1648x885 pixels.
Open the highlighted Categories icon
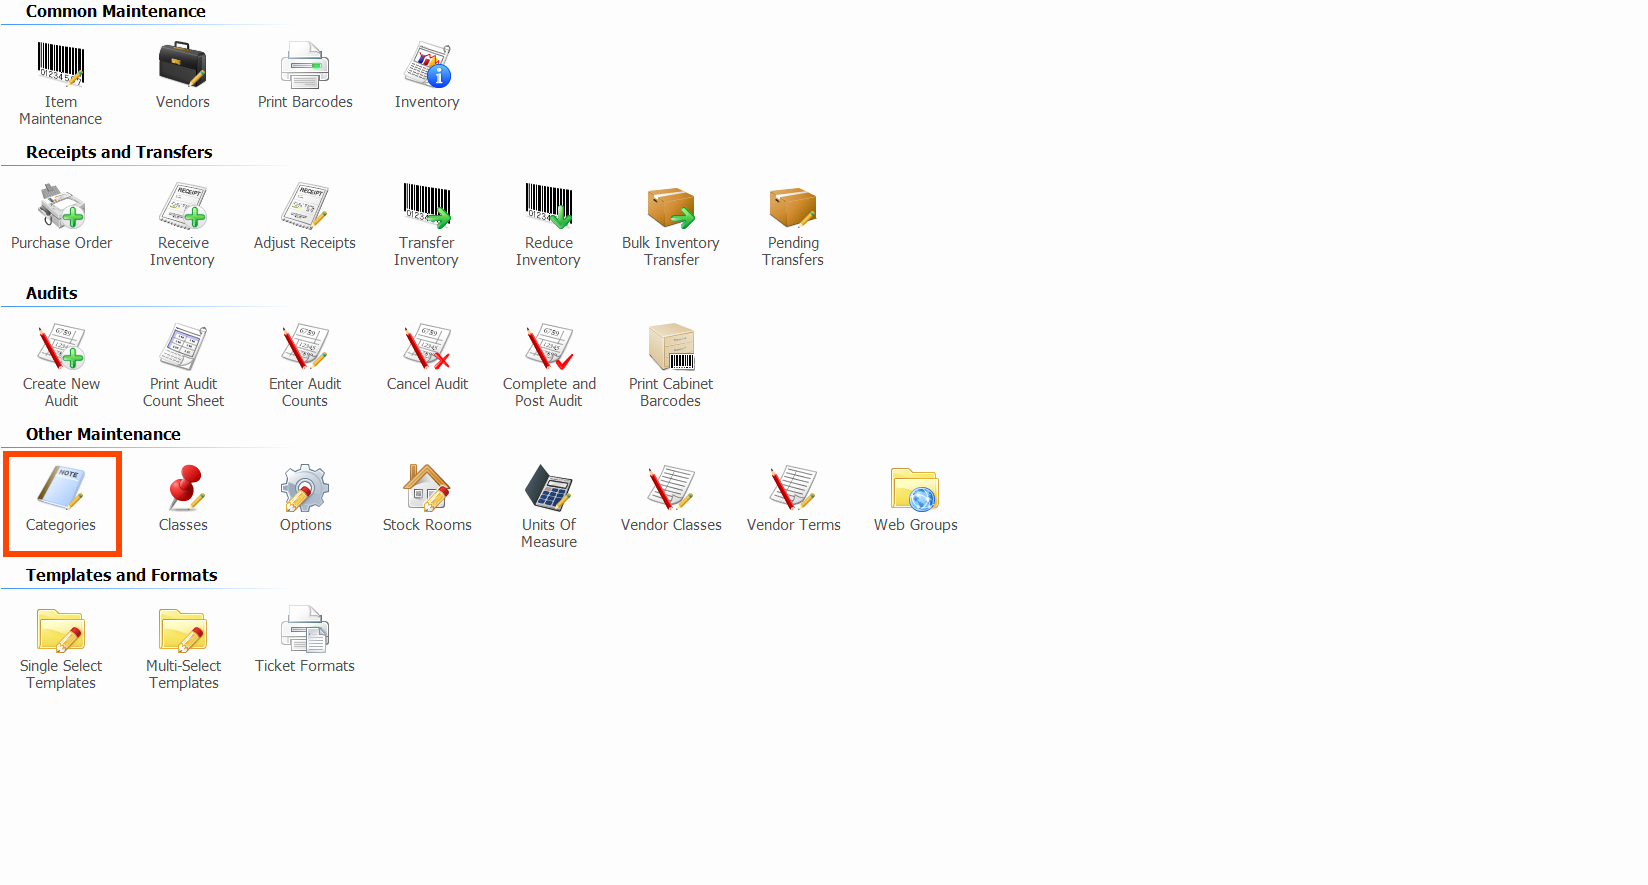click(61, 489)
